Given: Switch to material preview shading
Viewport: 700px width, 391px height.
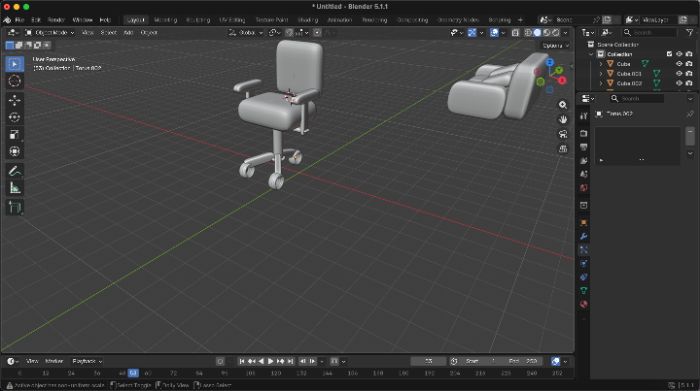Looking at the screenshot, I should coord(546,33).
